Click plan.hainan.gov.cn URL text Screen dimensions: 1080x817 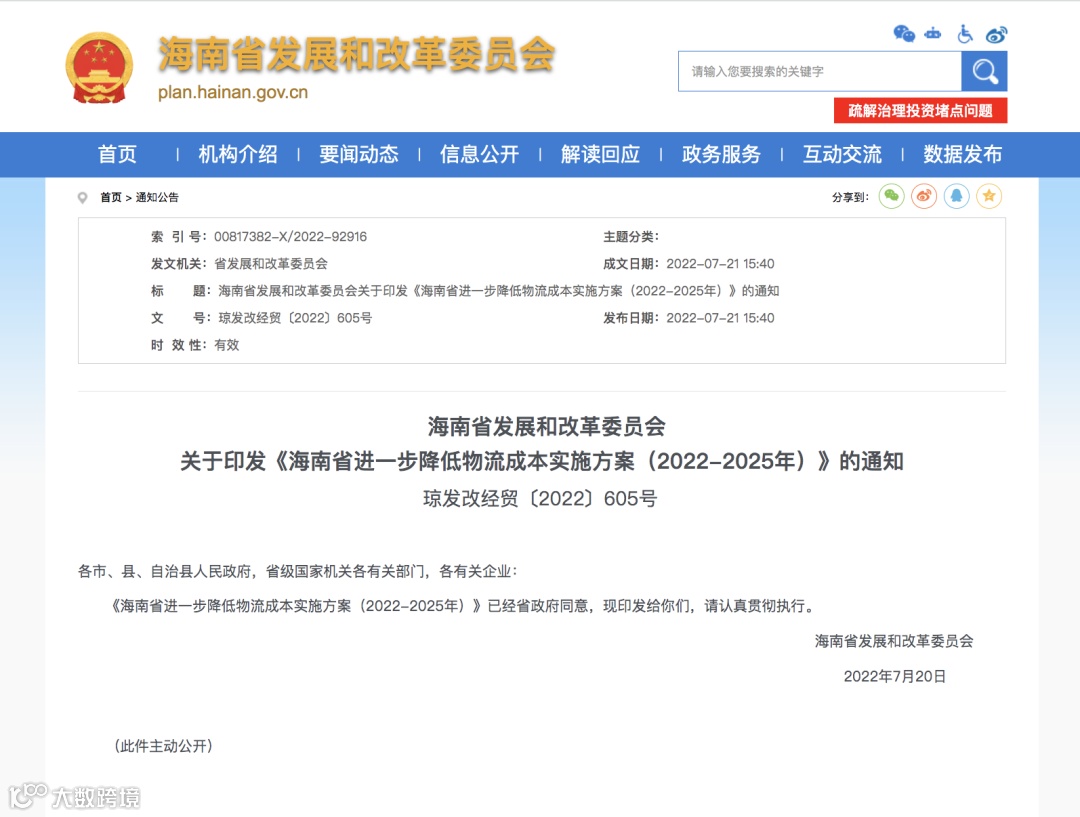(x=233, y=92)
